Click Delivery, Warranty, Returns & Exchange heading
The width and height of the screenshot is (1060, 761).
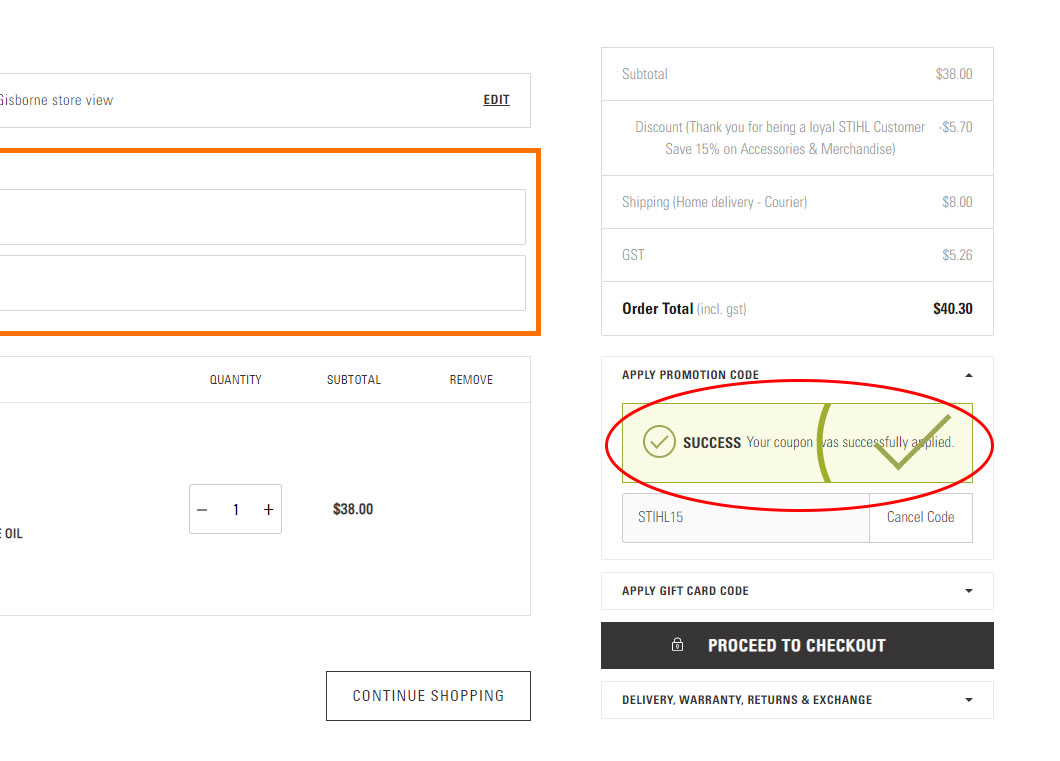(x=746, y=700)
